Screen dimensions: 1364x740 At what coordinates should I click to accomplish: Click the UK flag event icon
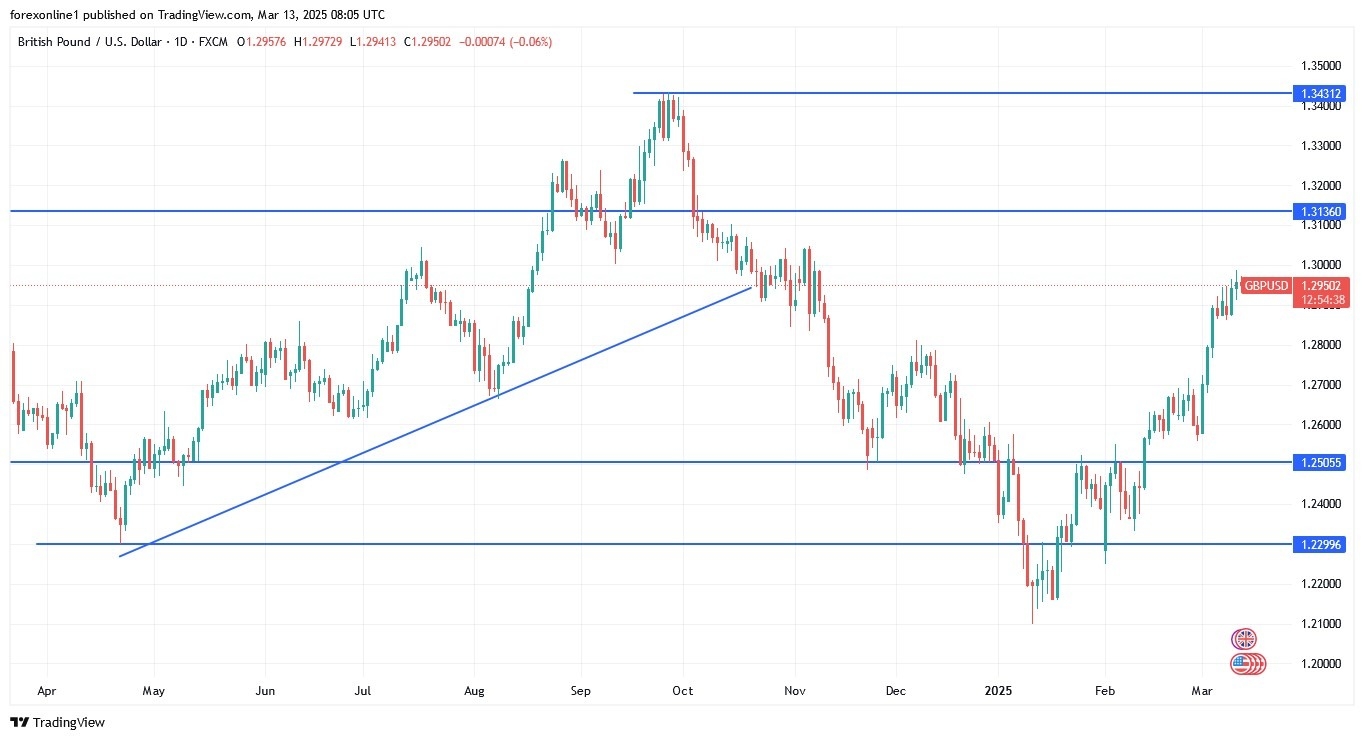tap(1244, 639)
